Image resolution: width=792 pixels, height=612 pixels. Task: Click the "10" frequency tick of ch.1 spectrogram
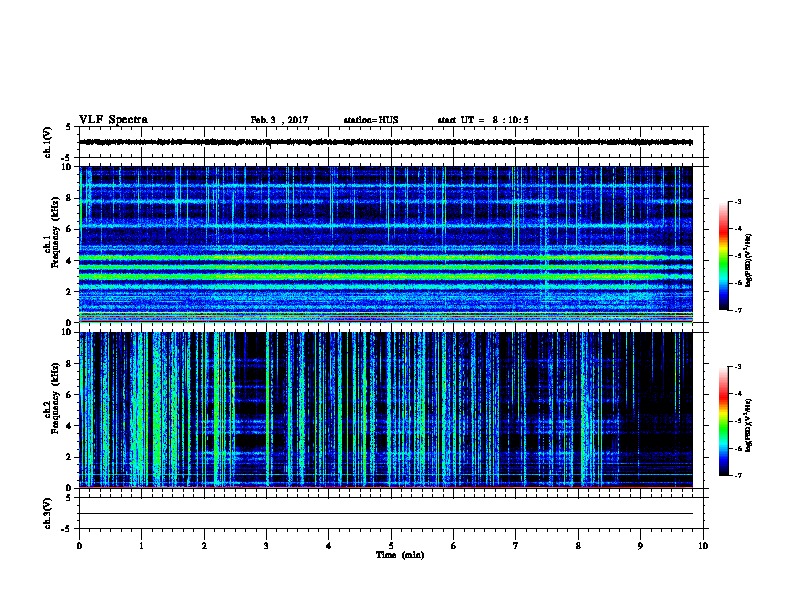69,167
